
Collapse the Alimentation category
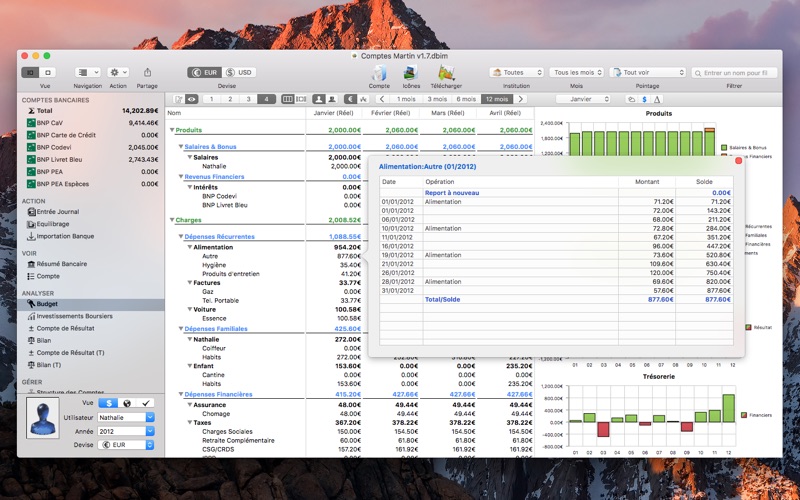pos(189,247)
